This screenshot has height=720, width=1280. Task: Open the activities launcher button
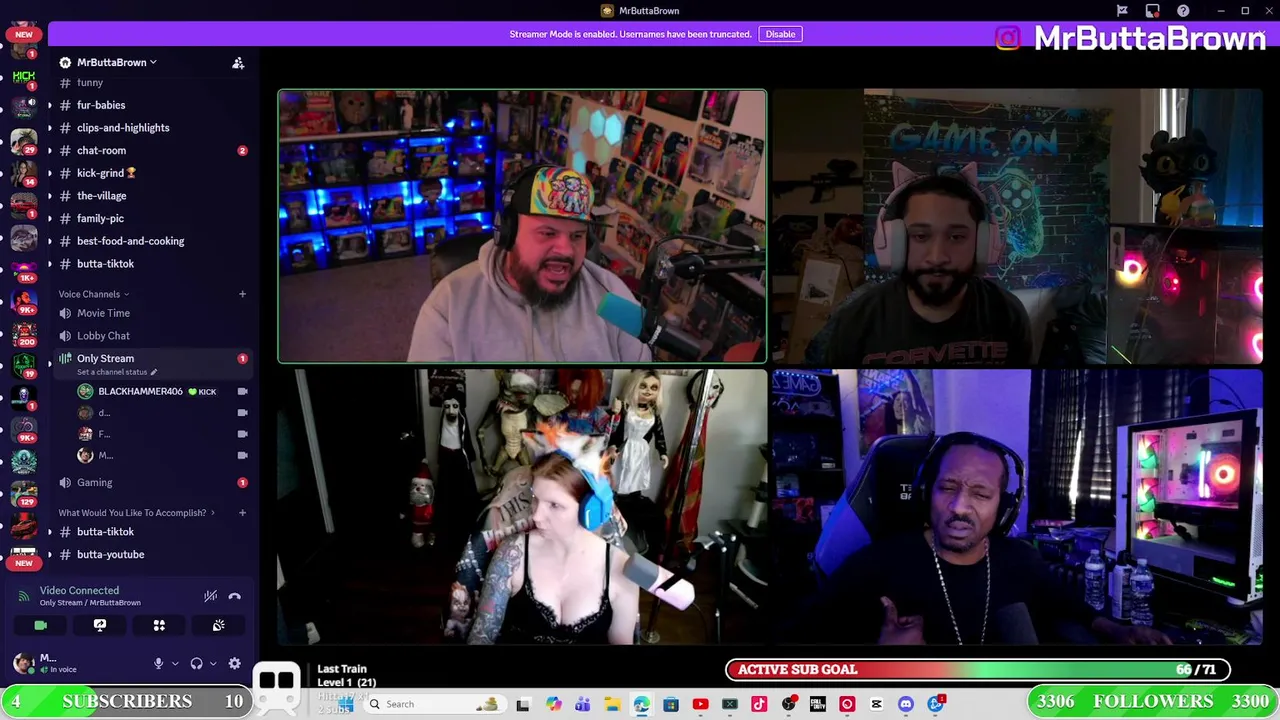[159, 625]
